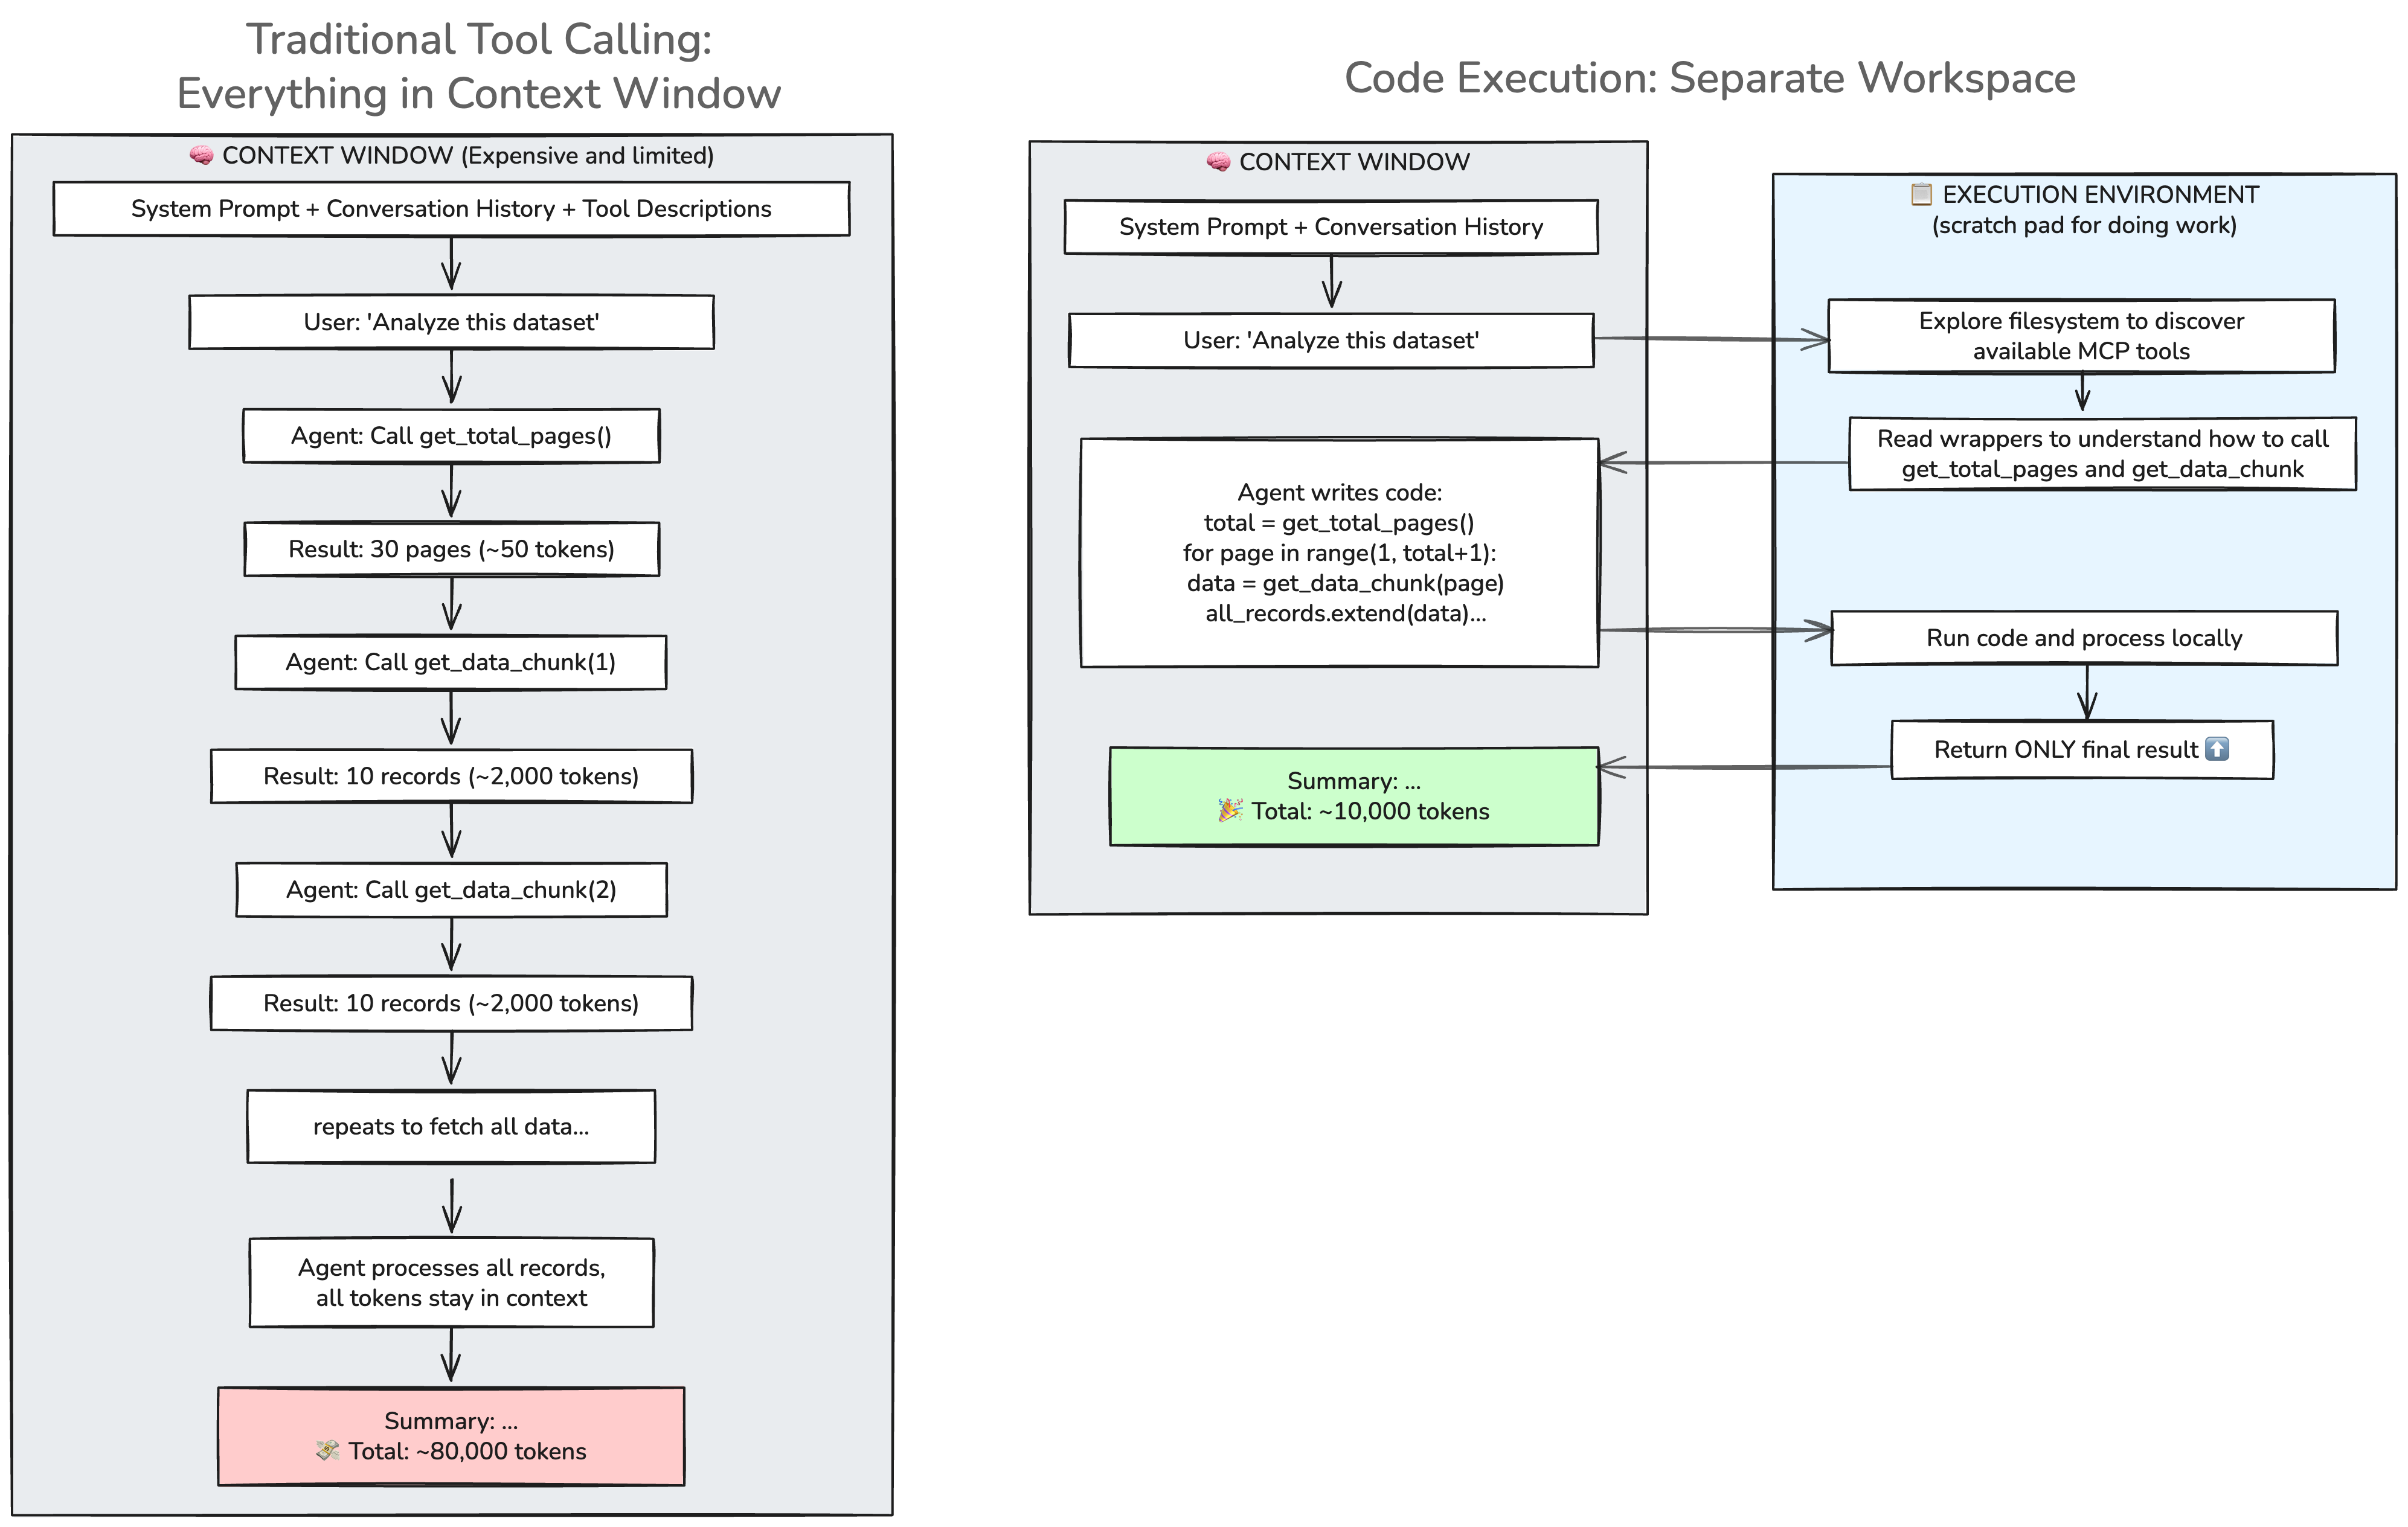Viewport: 2408px width, 1527px height.
Task: Click the brain icon on the right CONTEXT WINDOW header
Action: [x=1218, y=162]
